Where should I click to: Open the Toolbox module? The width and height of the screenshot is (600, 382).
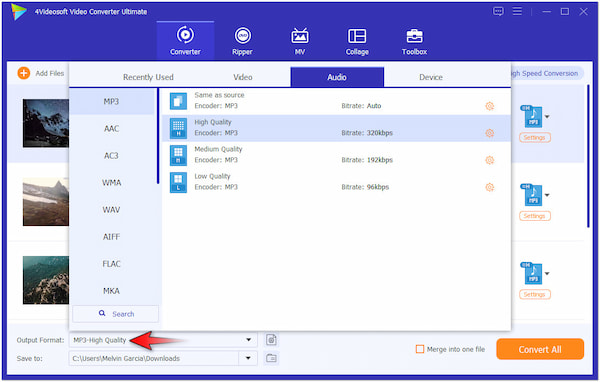pos(414,41)
